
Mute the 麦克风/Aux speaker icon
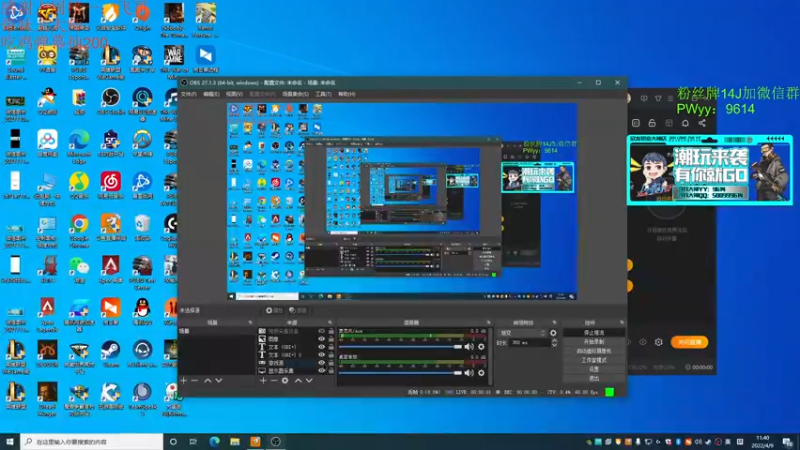coord(469,347)
